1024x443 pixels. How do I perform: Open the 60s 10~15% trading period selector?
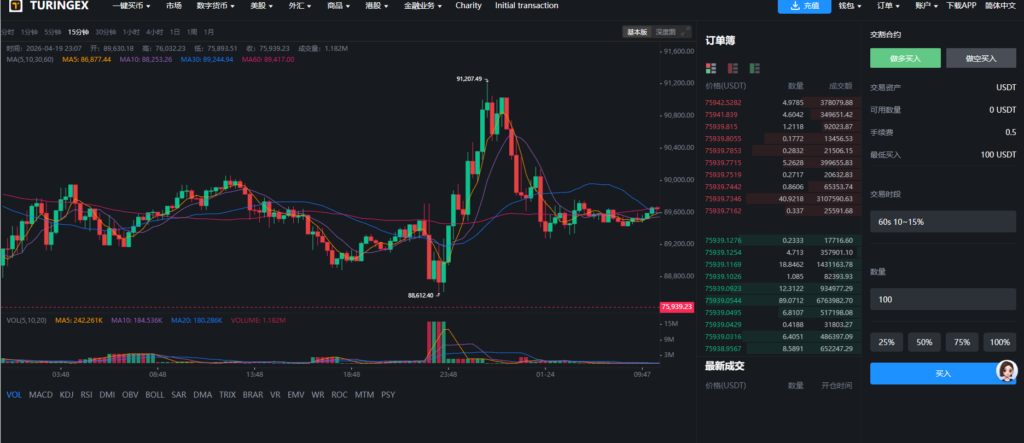point(943,221)
